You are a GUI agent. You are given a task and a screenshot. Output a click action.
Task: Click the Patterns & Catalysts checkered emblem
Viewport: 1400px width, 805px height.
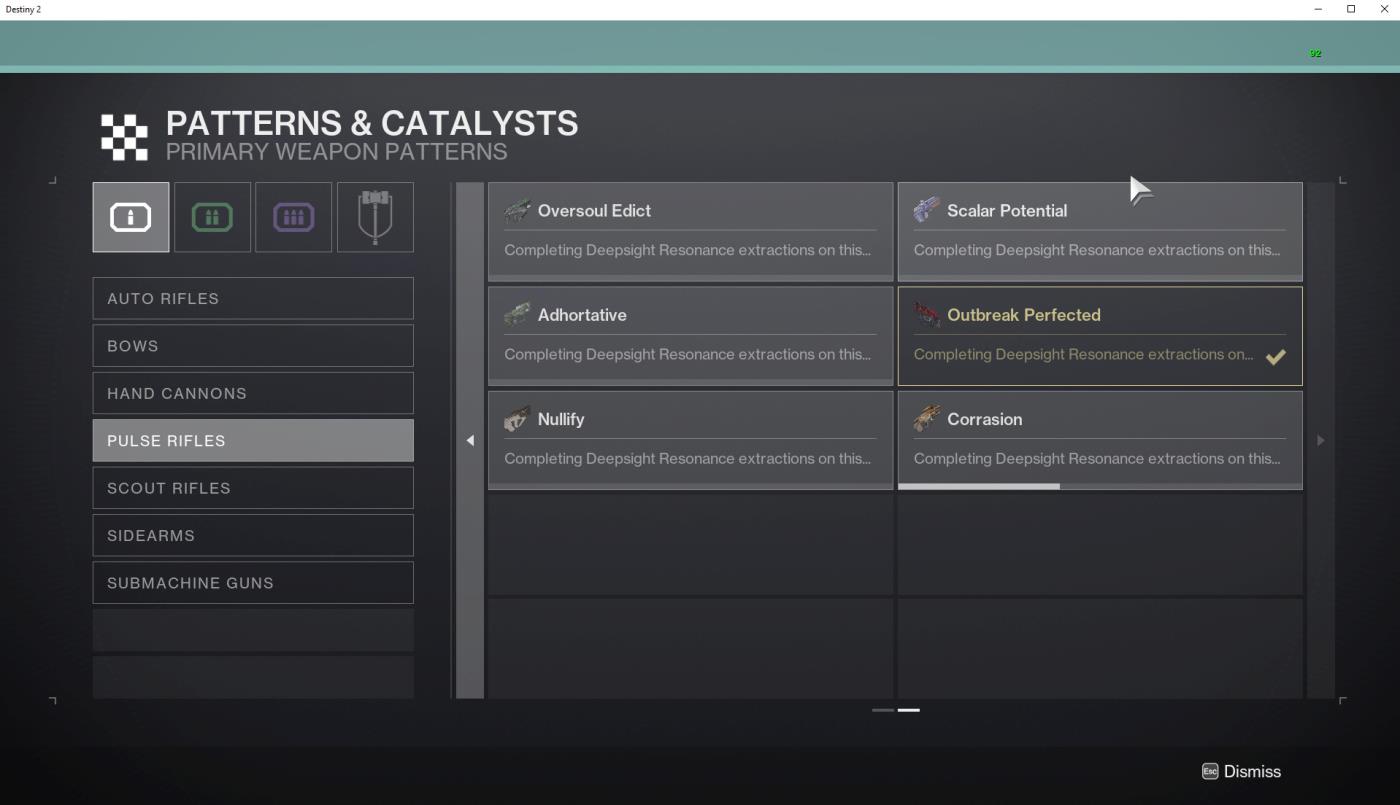coord(124,137)
